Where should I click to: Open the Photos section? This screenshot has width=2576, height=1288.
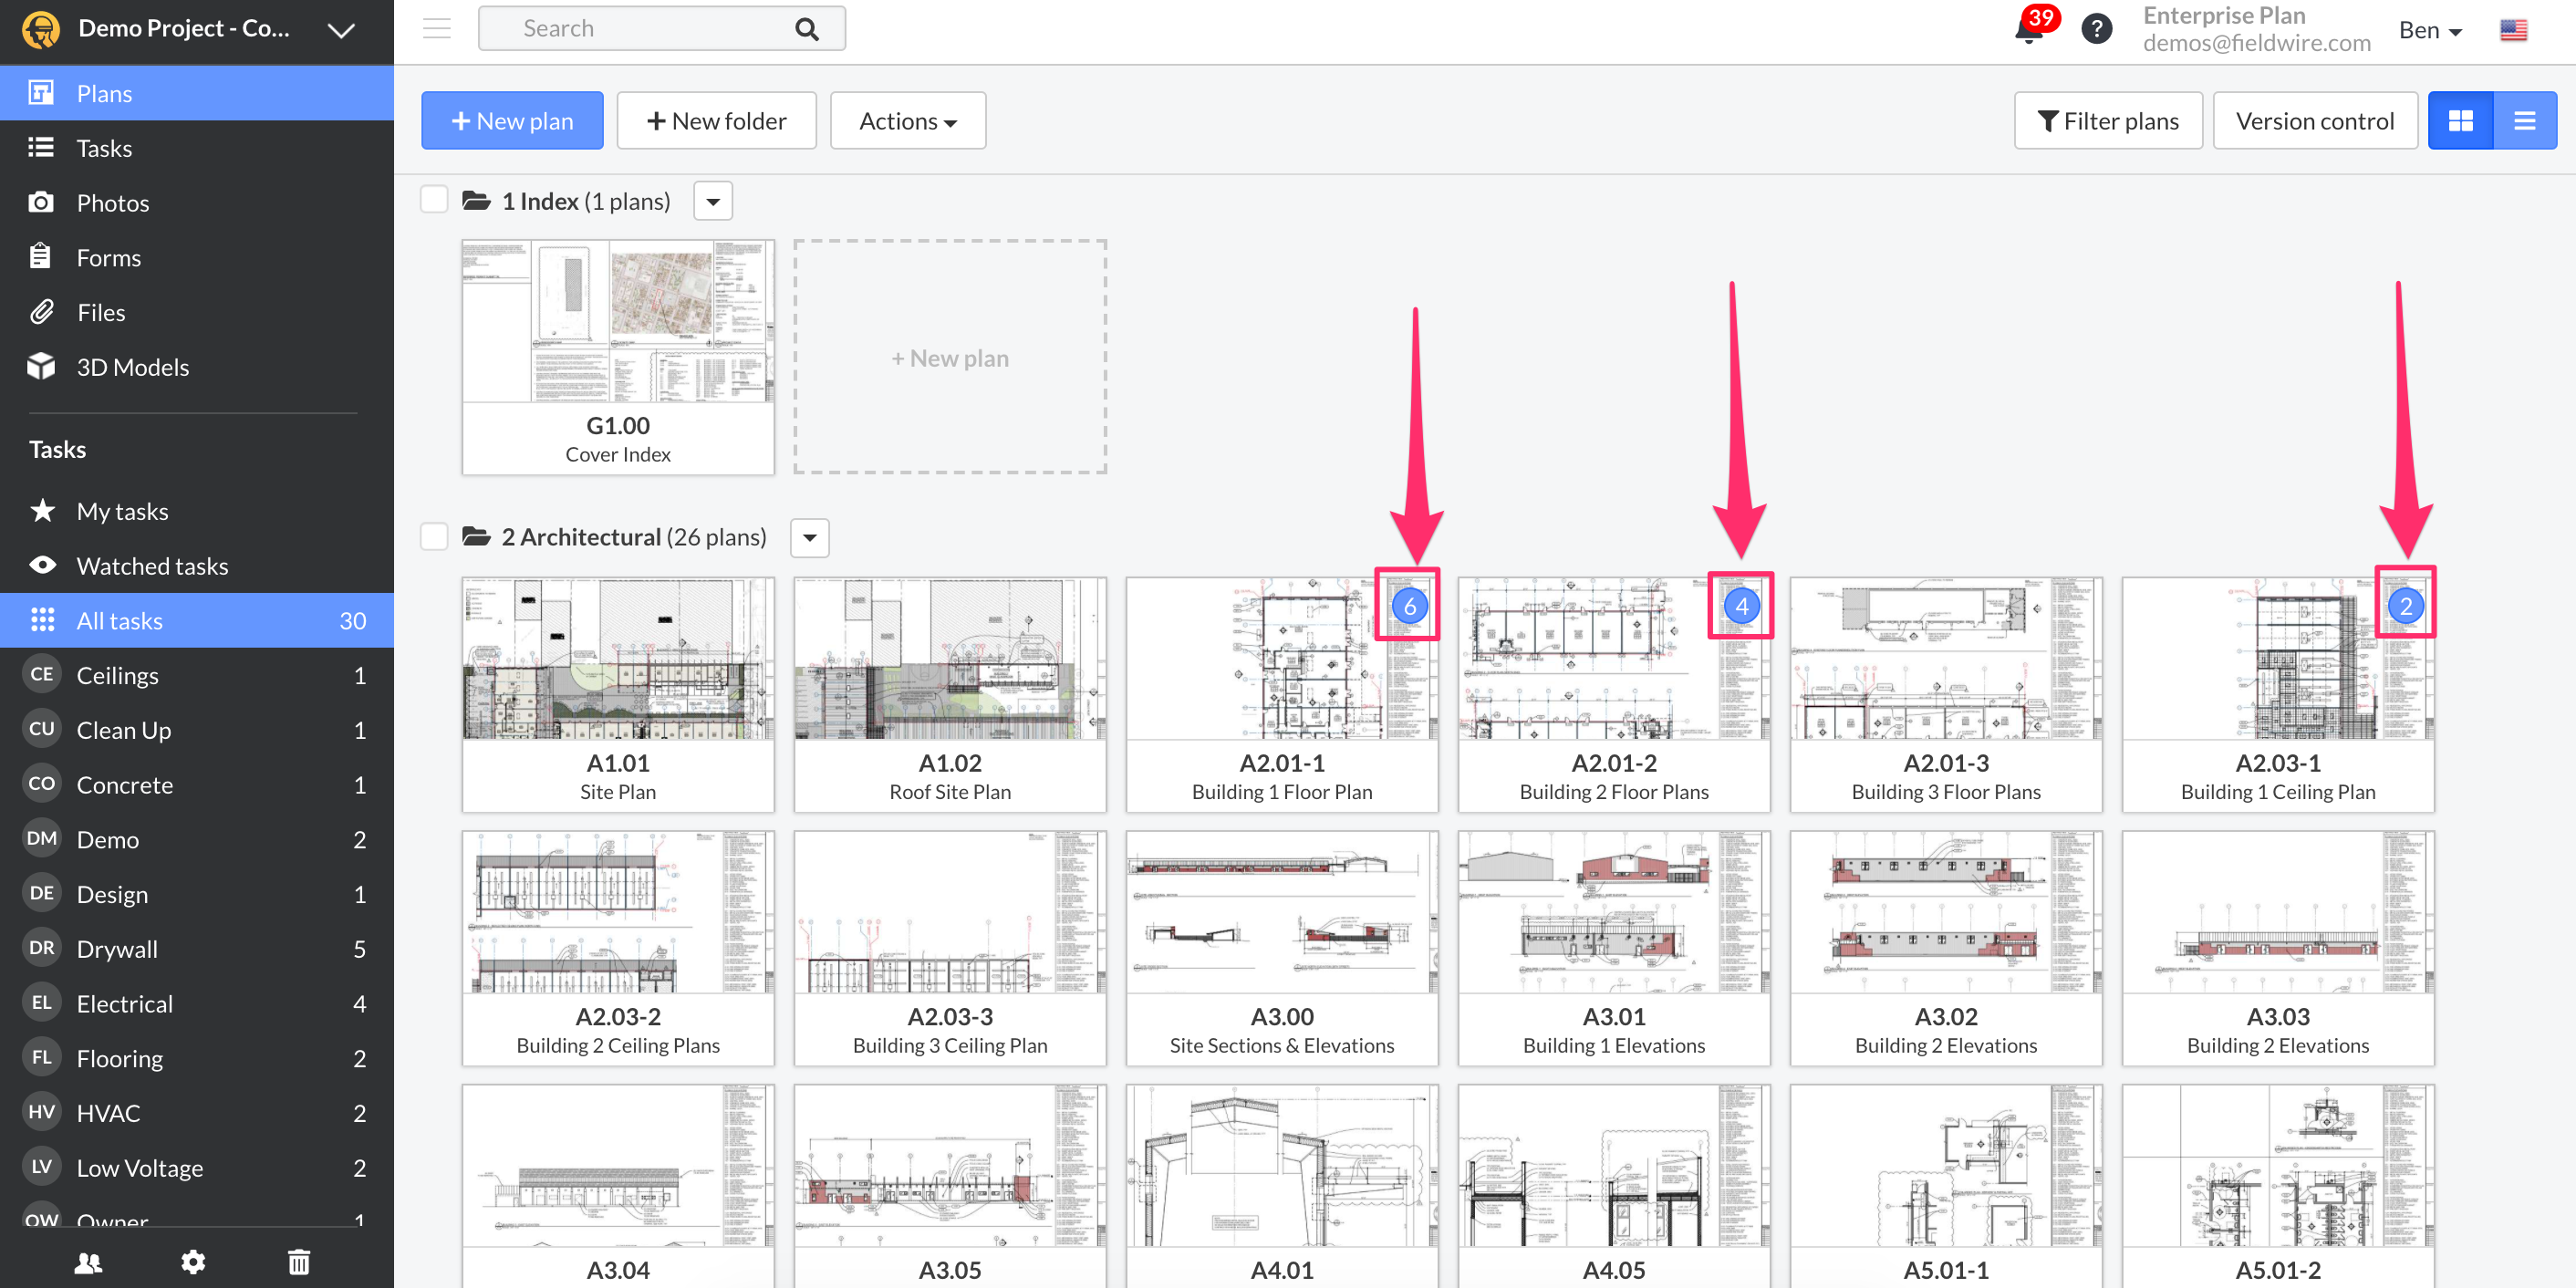(x=113, y=202)
